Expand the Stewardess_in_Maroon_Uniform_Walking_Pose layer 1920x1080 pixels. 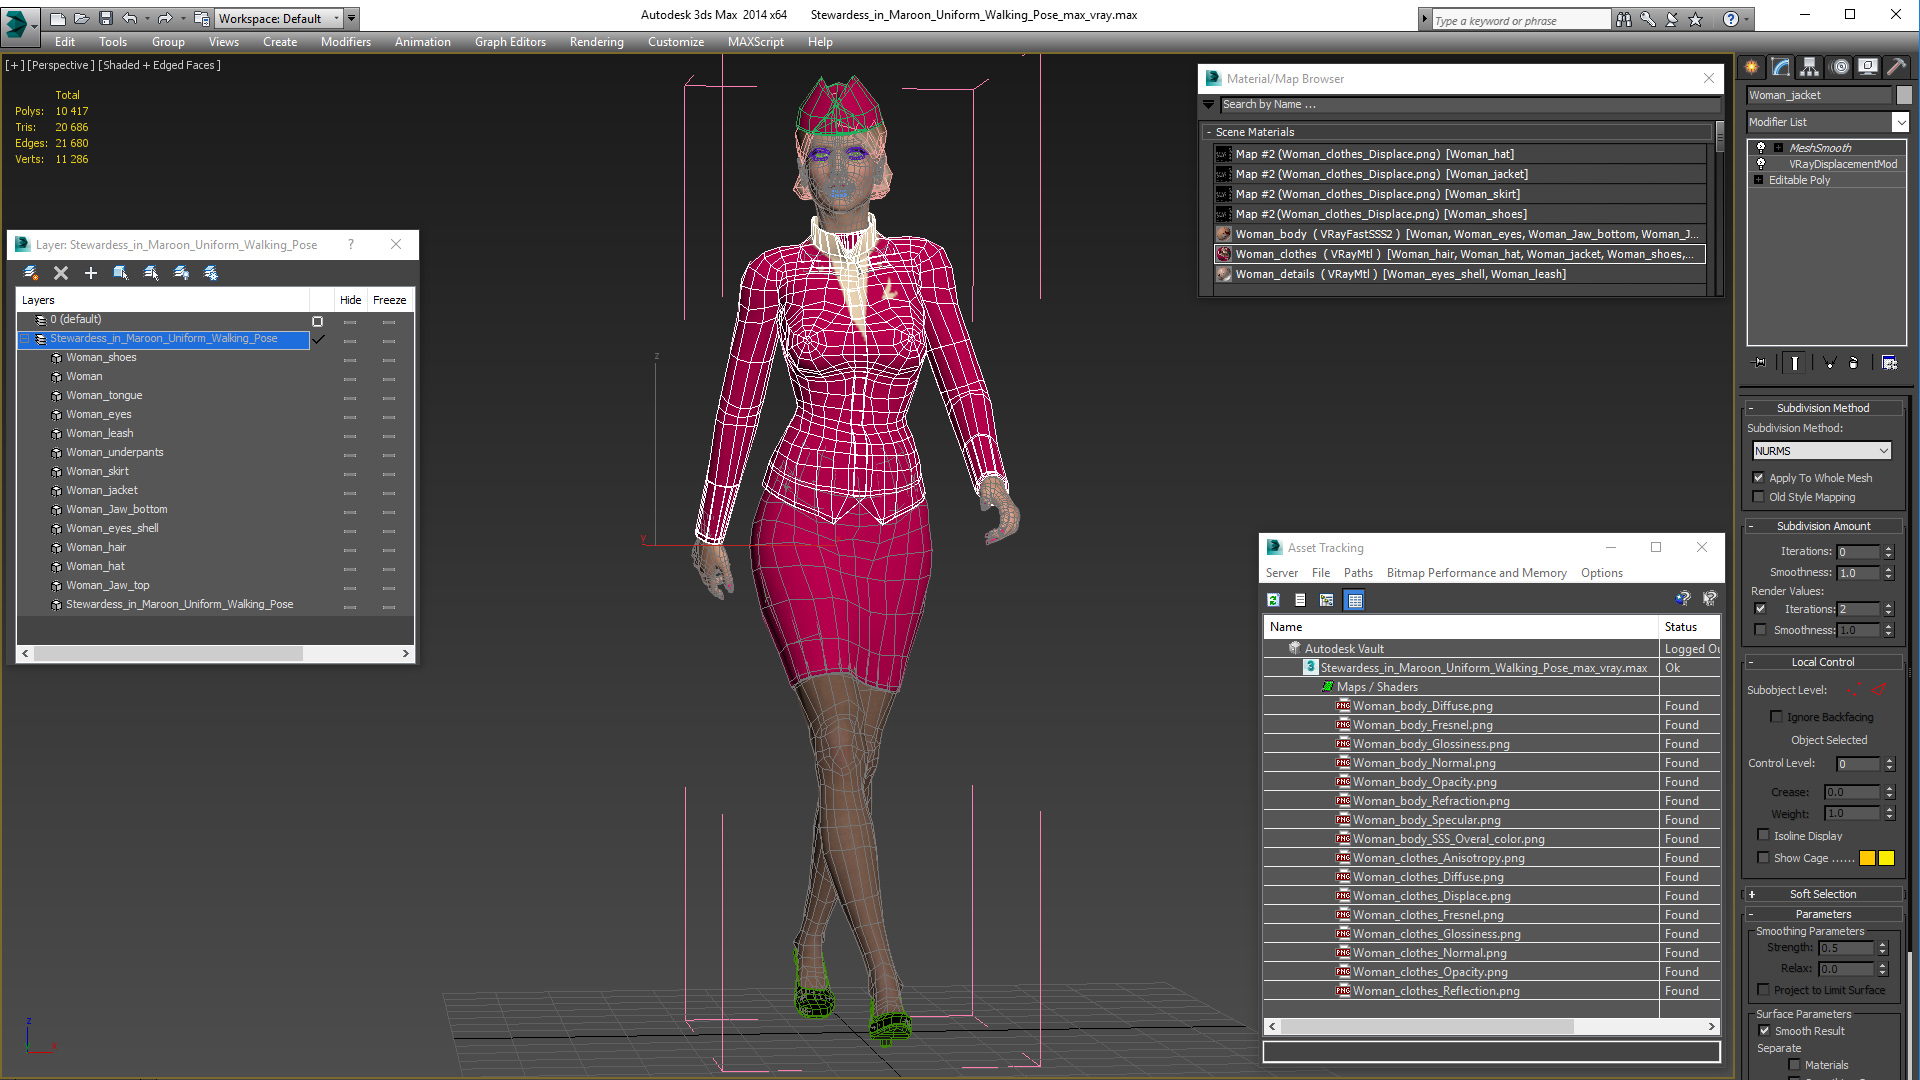click(x=24, y=339)
